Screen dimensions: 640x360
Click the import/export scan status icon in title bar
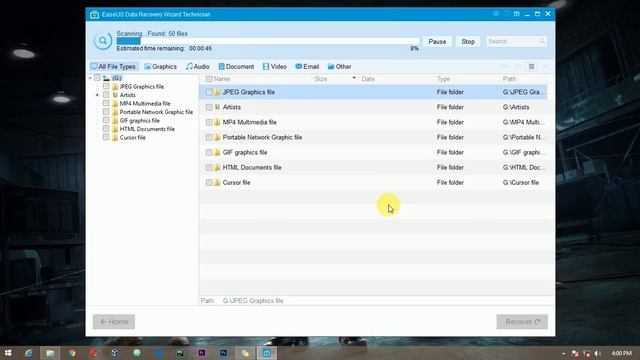click(x=517, y=14)
